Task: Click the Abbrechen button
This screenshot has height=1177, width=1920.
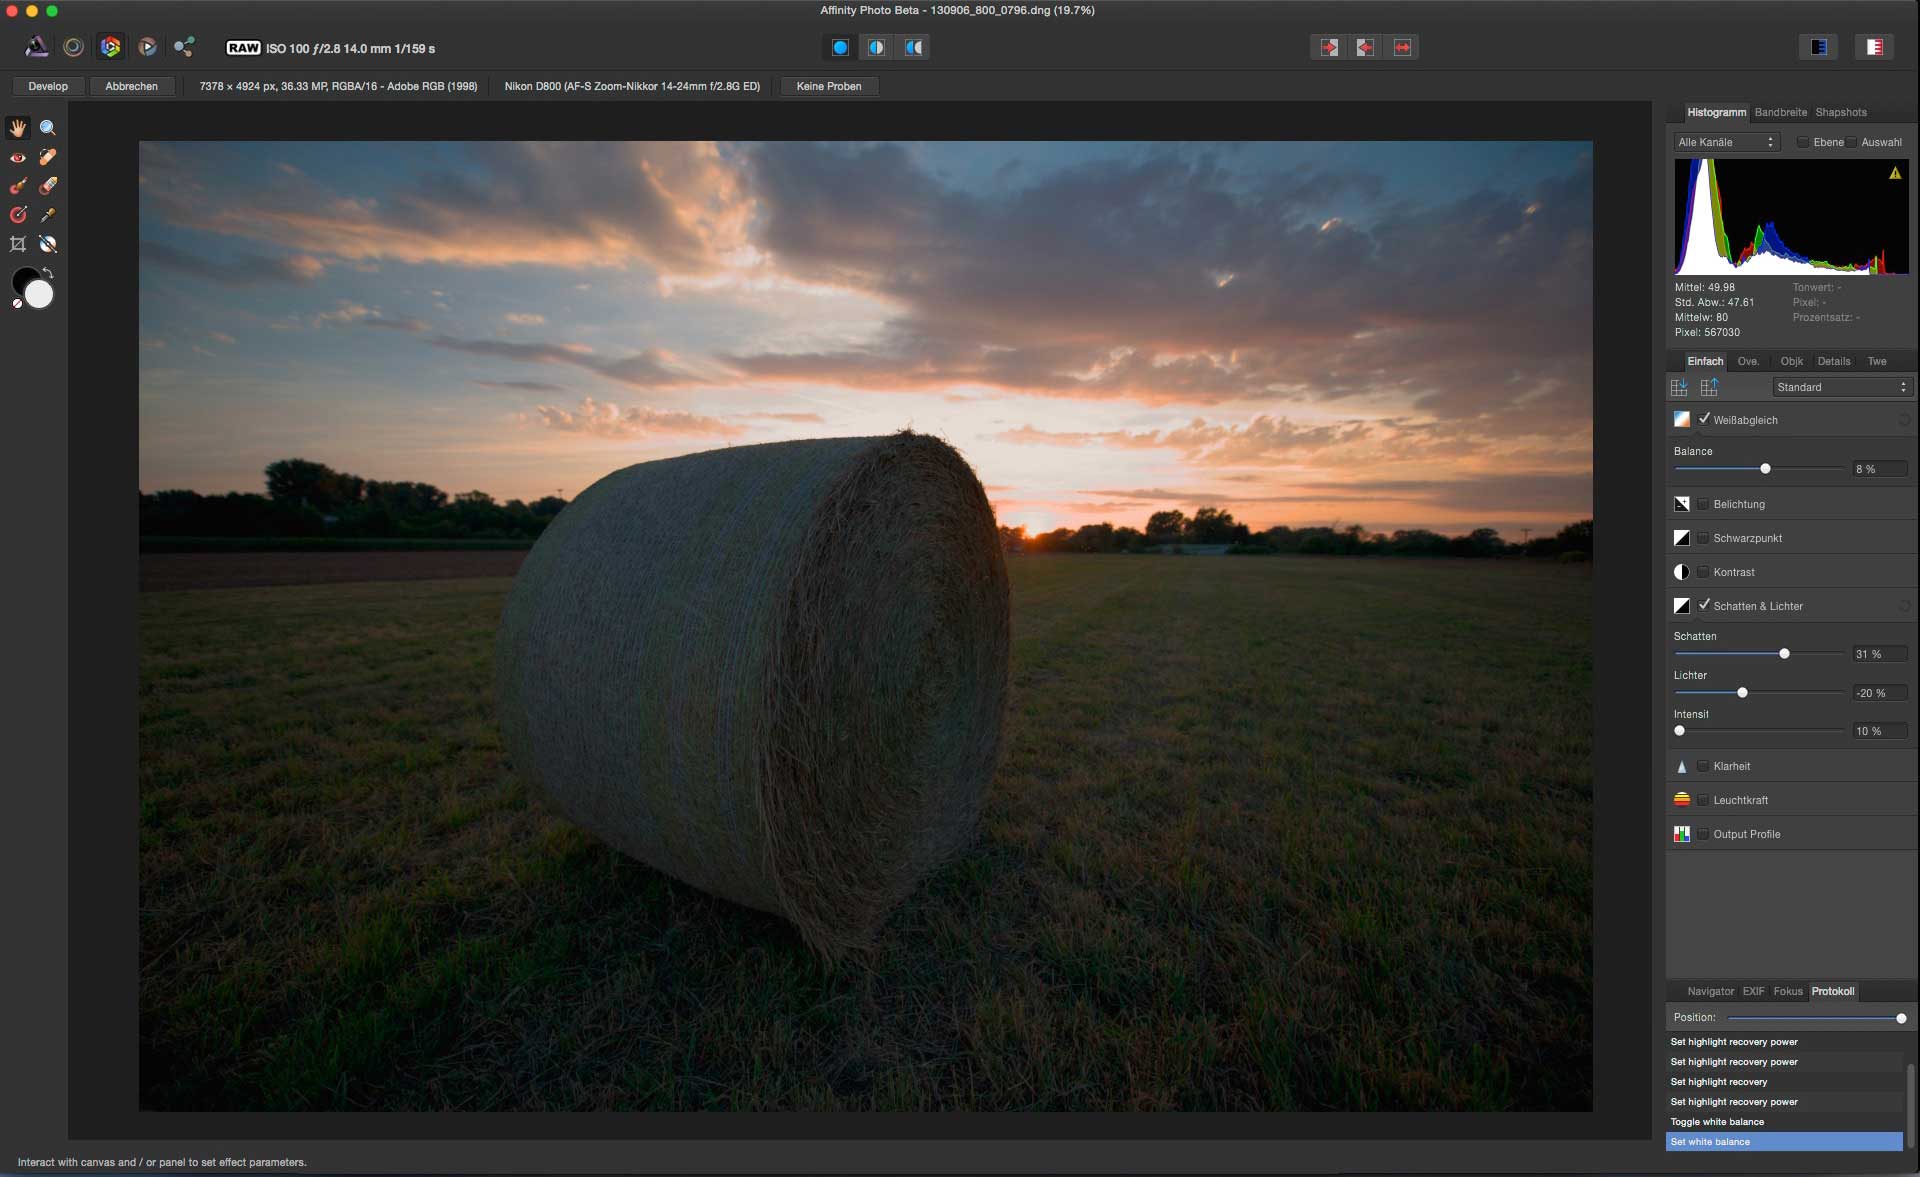Action: tap(131, 86)
